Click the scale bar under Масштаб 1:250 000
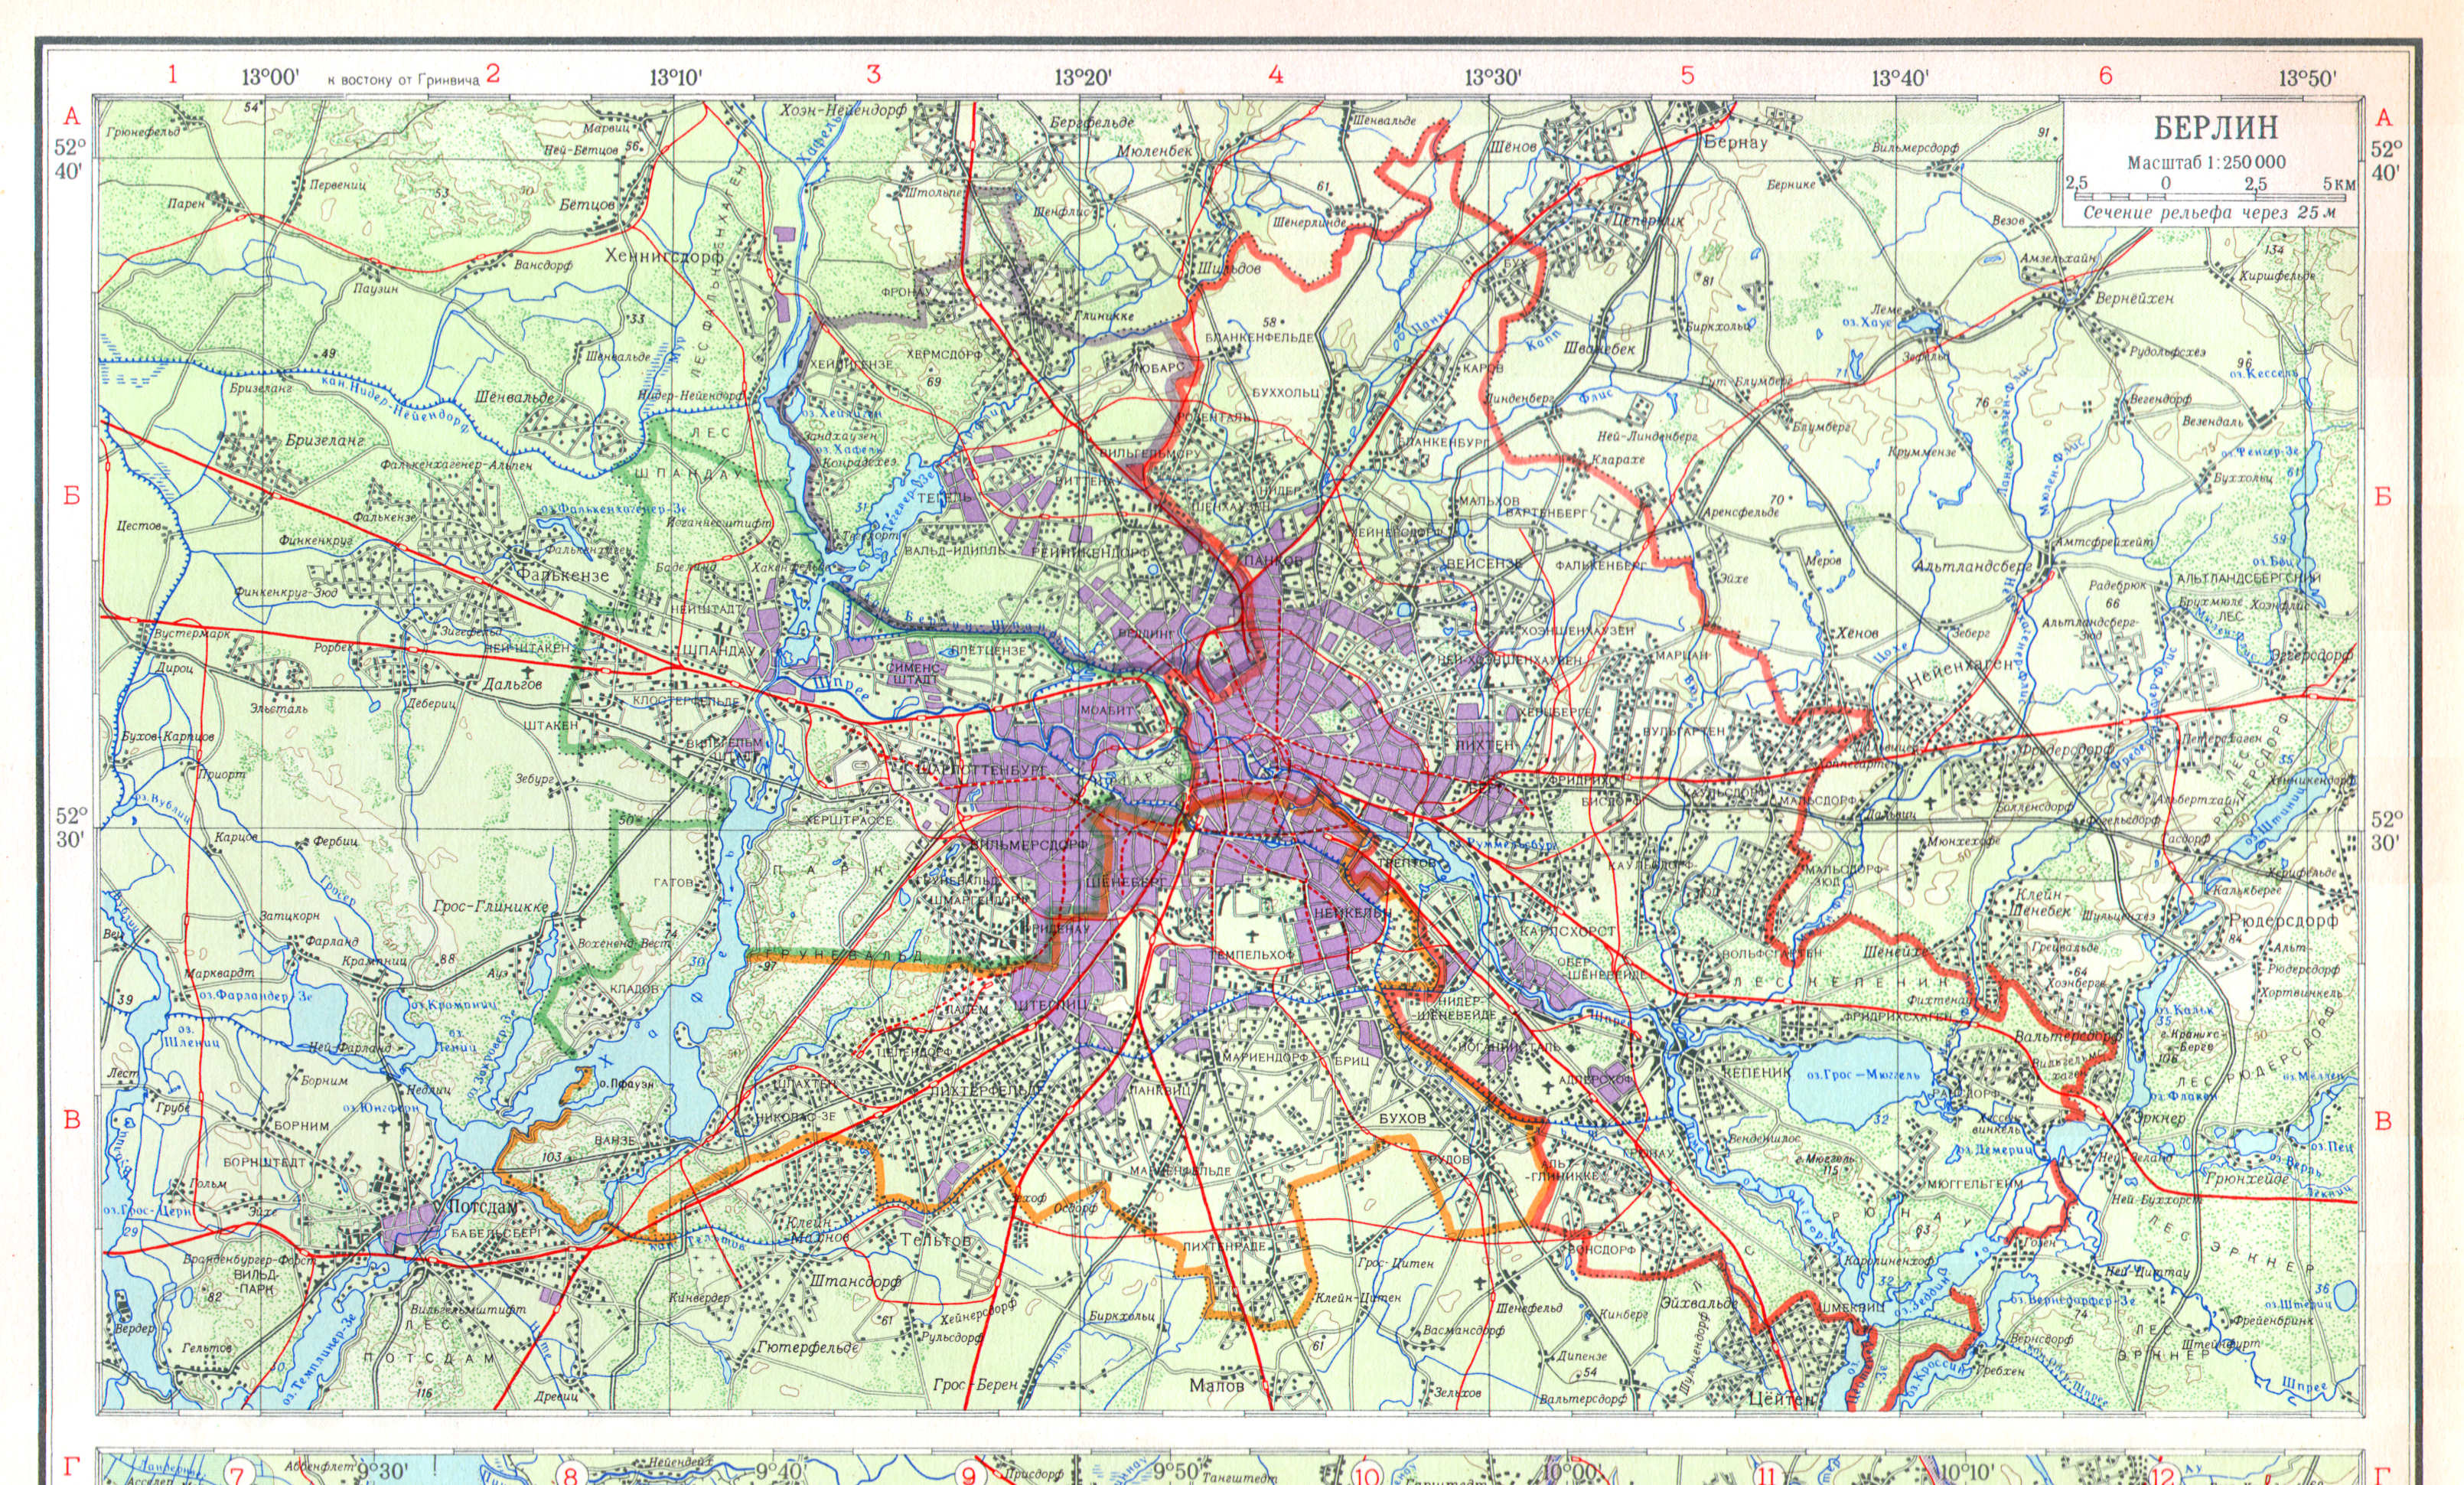Viewport: 2464px width, 1485px height. 2210,198
